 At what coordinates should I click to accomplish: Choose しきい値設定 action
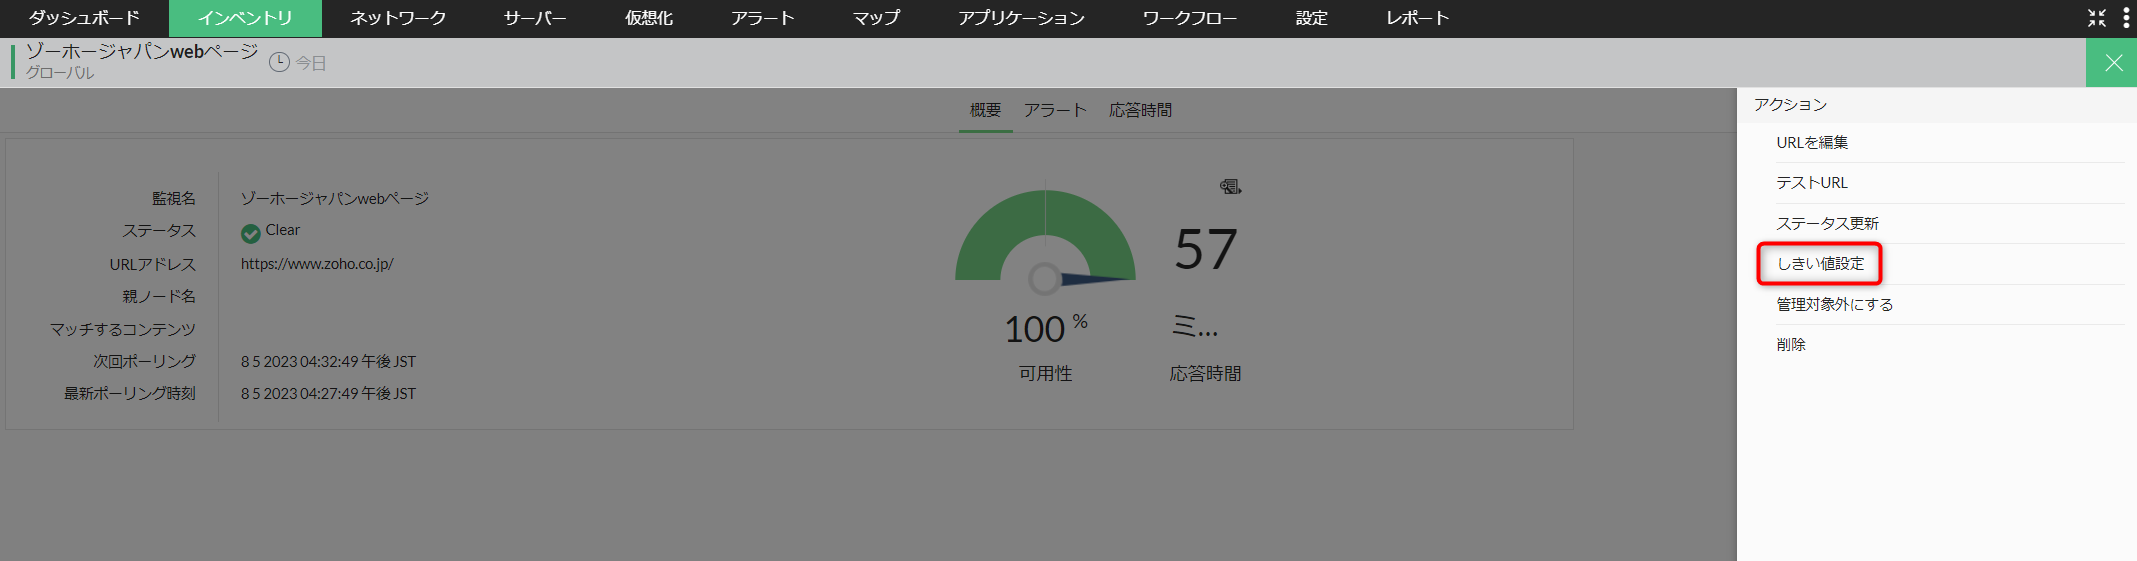tap(1820, 263)
